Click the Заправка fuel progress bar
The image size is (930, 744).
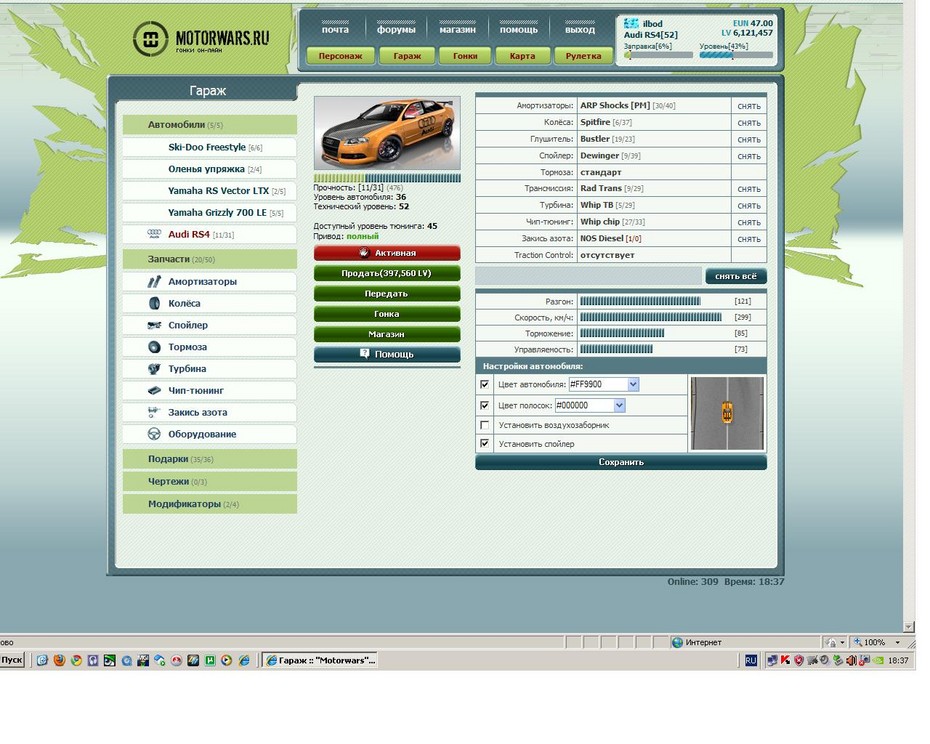click(x=659, y=55)
